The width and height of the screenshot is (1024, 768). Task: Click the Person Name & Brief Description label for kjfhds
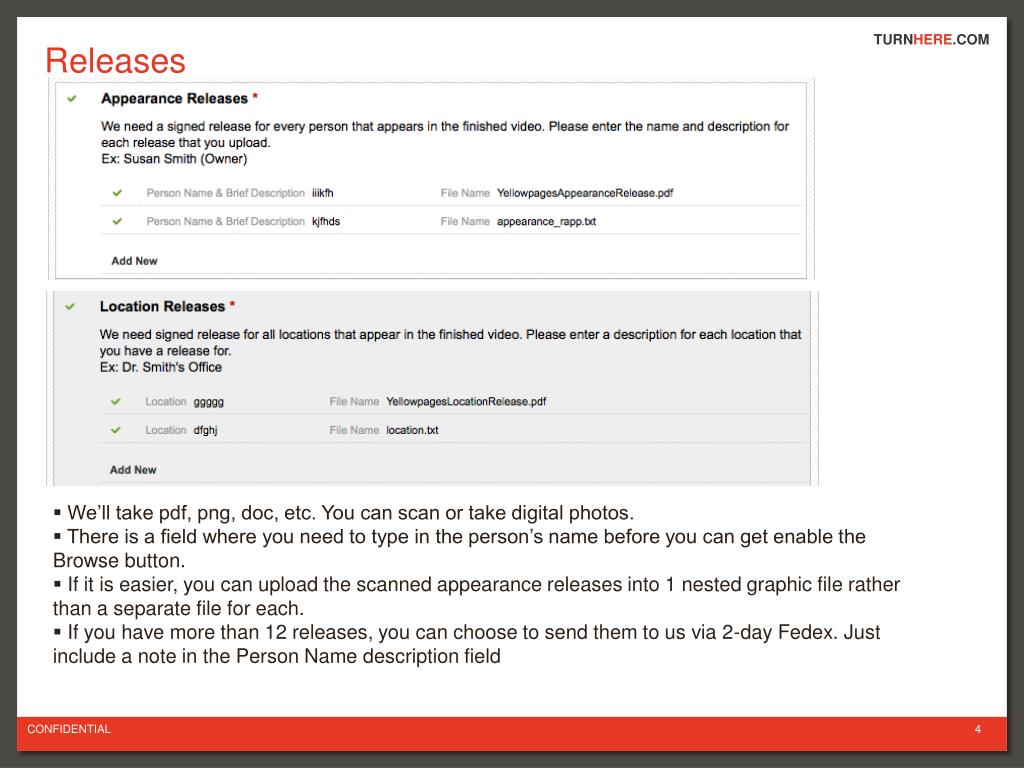click(x=225, y=221)
